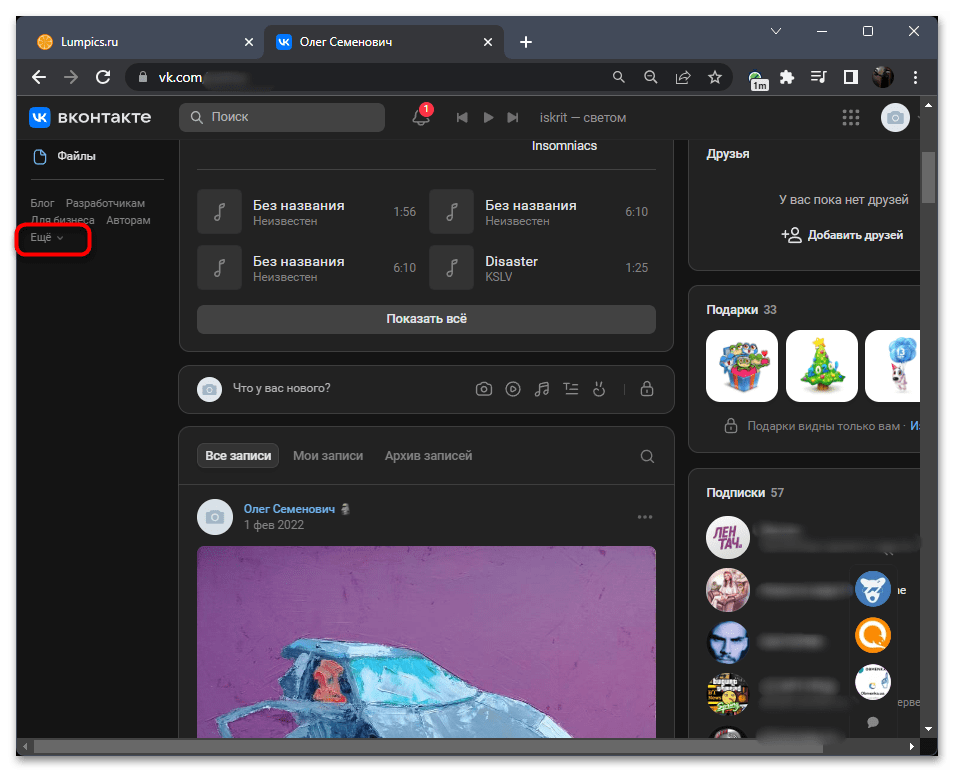Open the Блог footer link
This screenshot has width=954, height=772.
[x=42, y=203]
